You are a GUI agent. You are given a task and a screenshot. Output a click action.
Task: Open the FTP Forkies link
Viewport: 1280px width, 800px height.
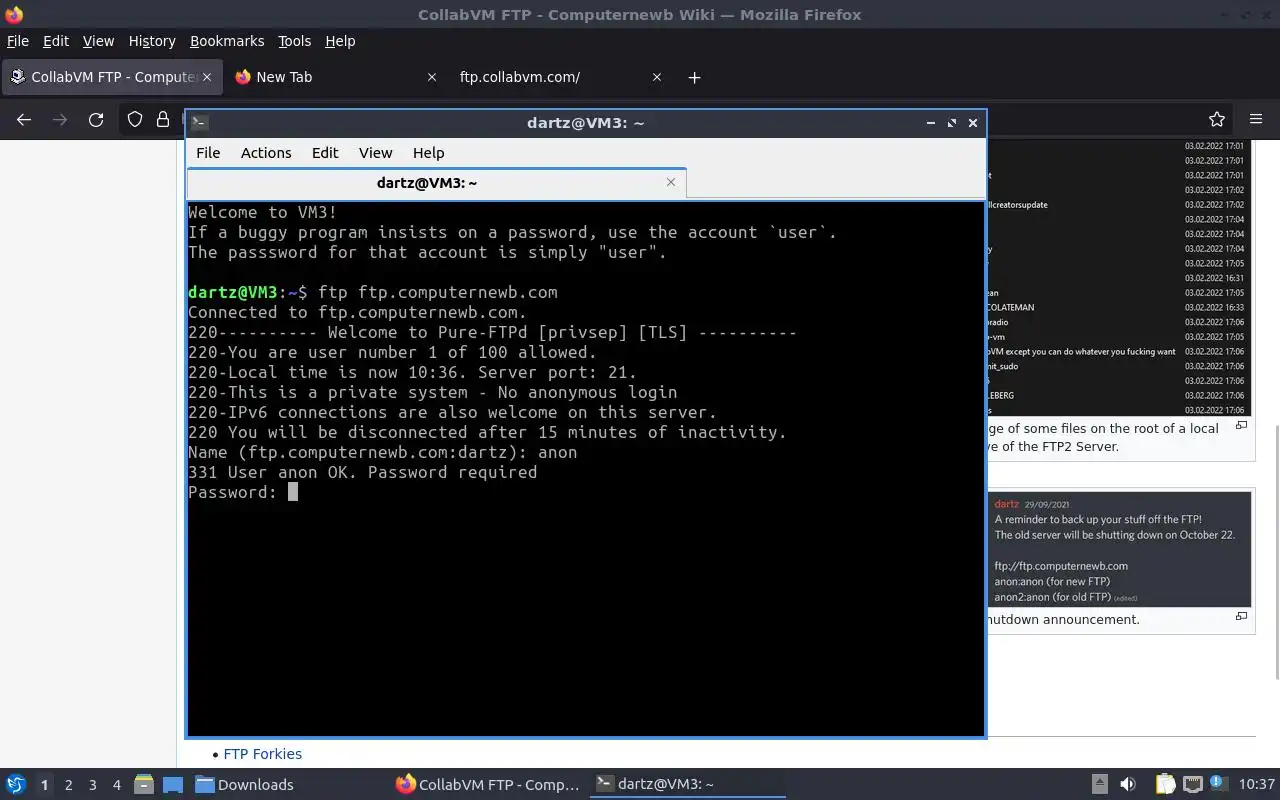point(263,754)
